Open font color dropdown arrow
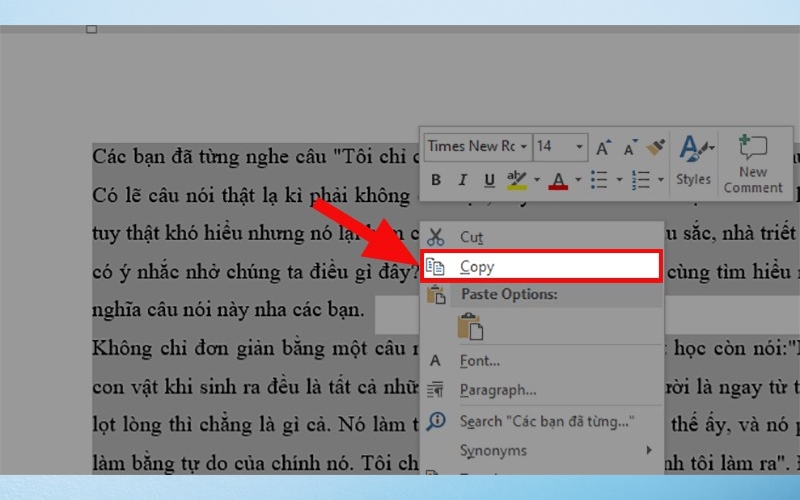Viewport: 800px width, 500px height. click(x=578, y=180)
